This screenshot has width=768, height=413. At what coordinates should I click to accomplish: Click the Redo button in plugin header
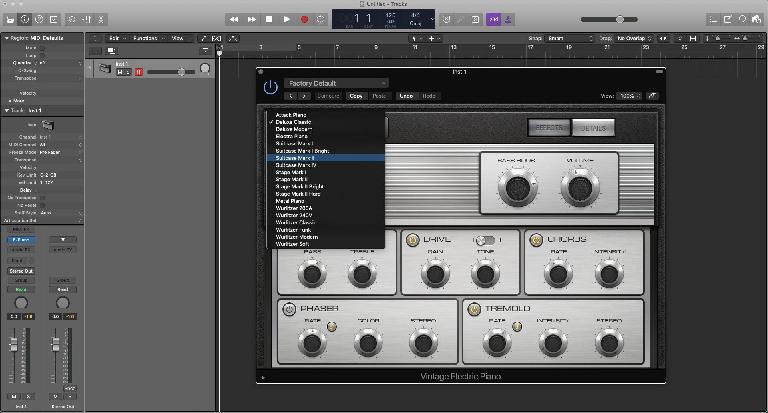pos(429,96)
